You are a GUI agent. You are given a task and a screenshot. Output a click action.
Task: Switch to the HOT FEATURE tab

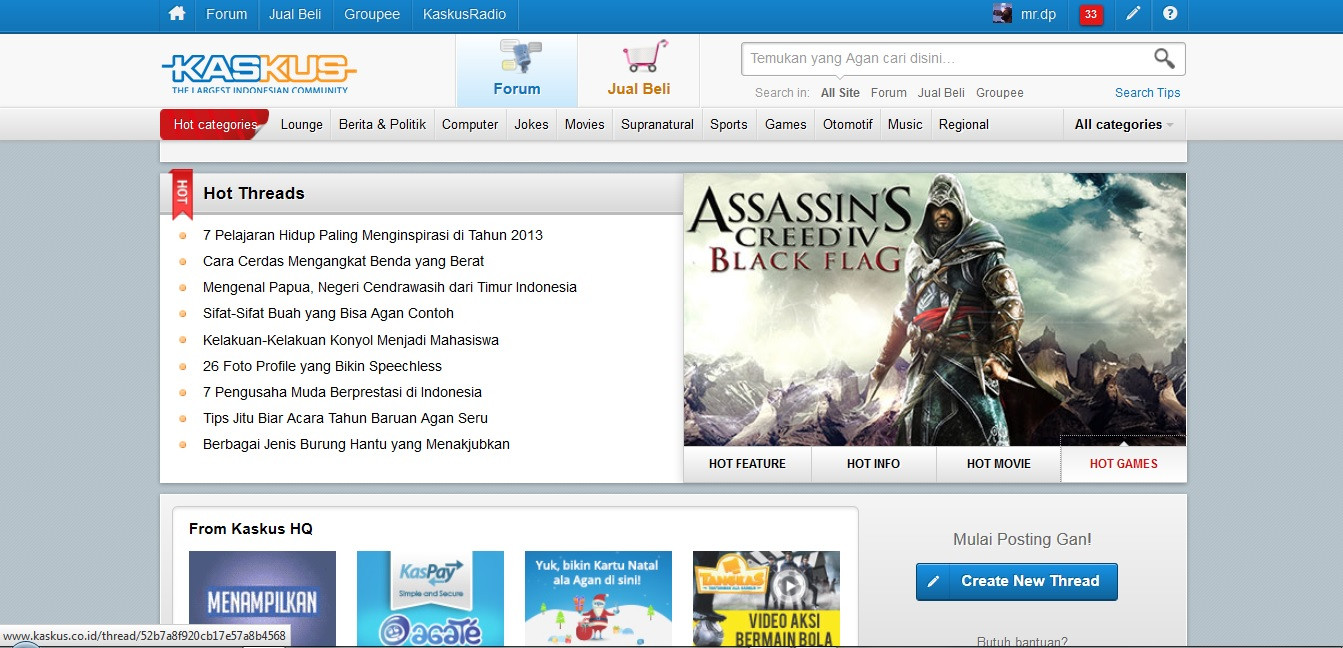pos(747,464)
